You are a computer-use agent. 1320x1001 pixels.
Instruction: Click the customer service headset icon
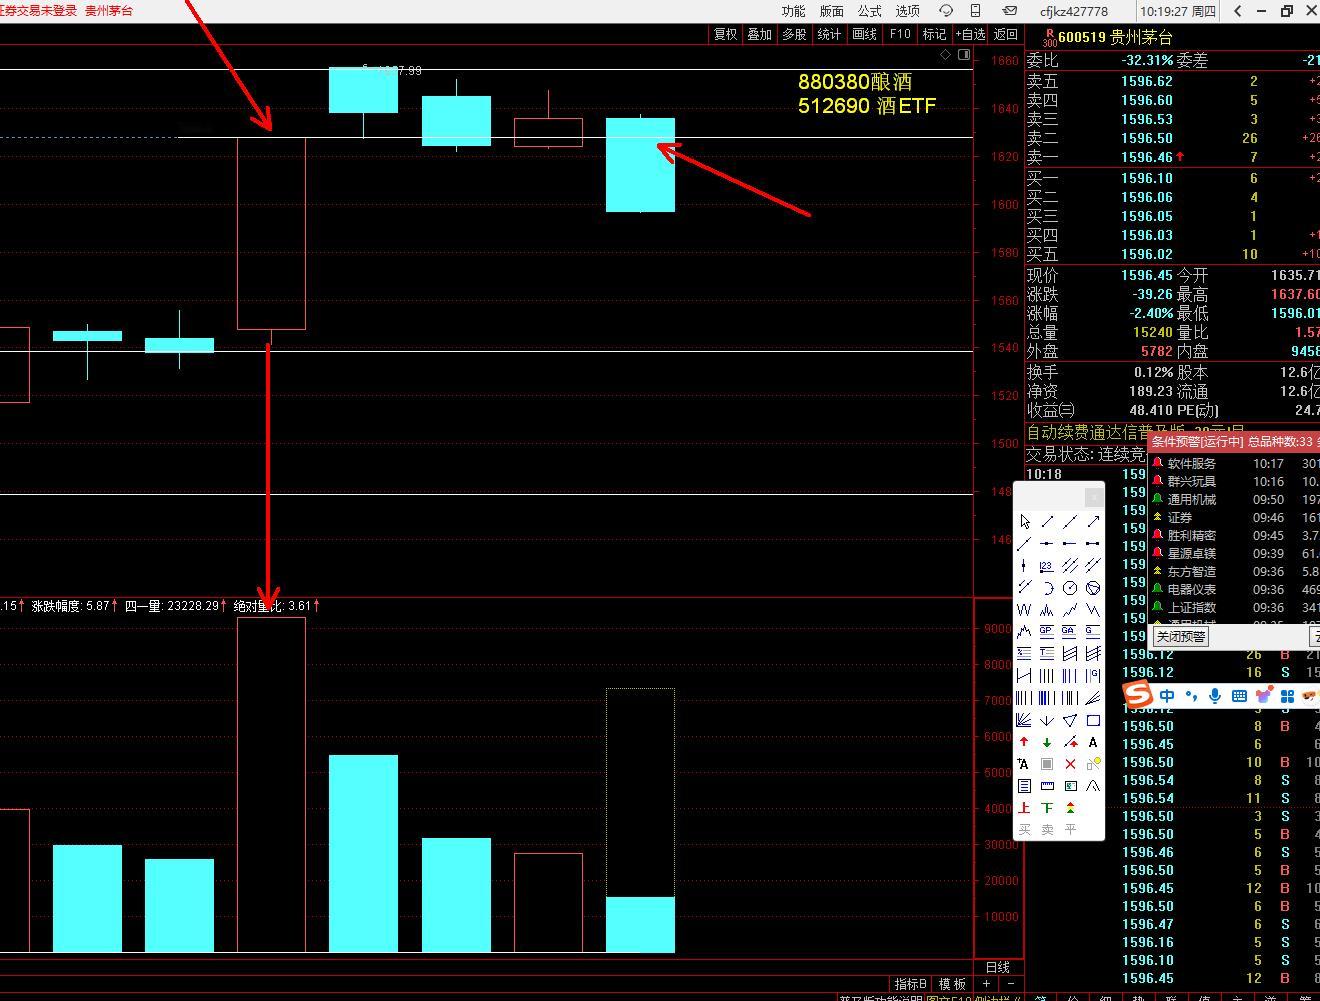click(945, 11)
